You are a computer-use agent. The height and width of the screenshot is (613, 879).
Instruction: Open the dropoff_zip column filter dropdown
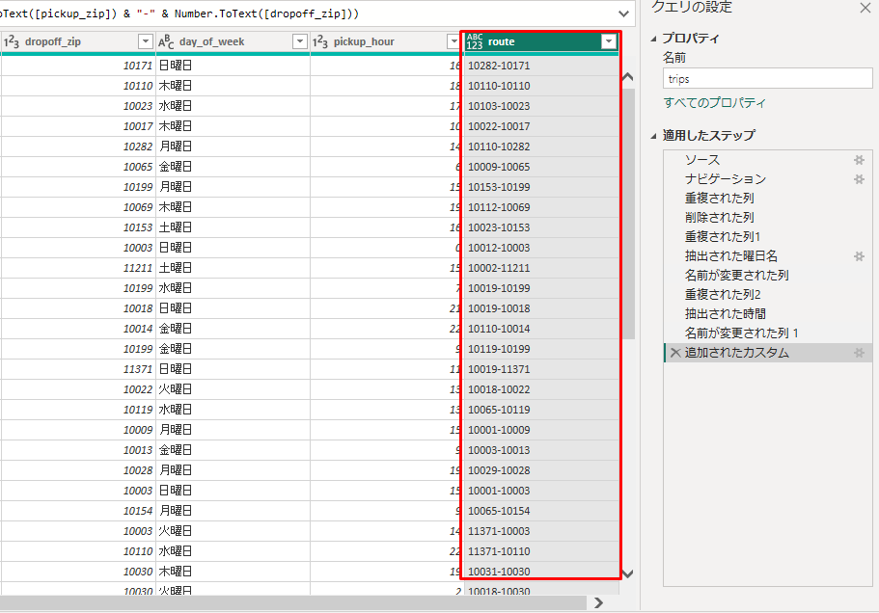pos(145,42)
